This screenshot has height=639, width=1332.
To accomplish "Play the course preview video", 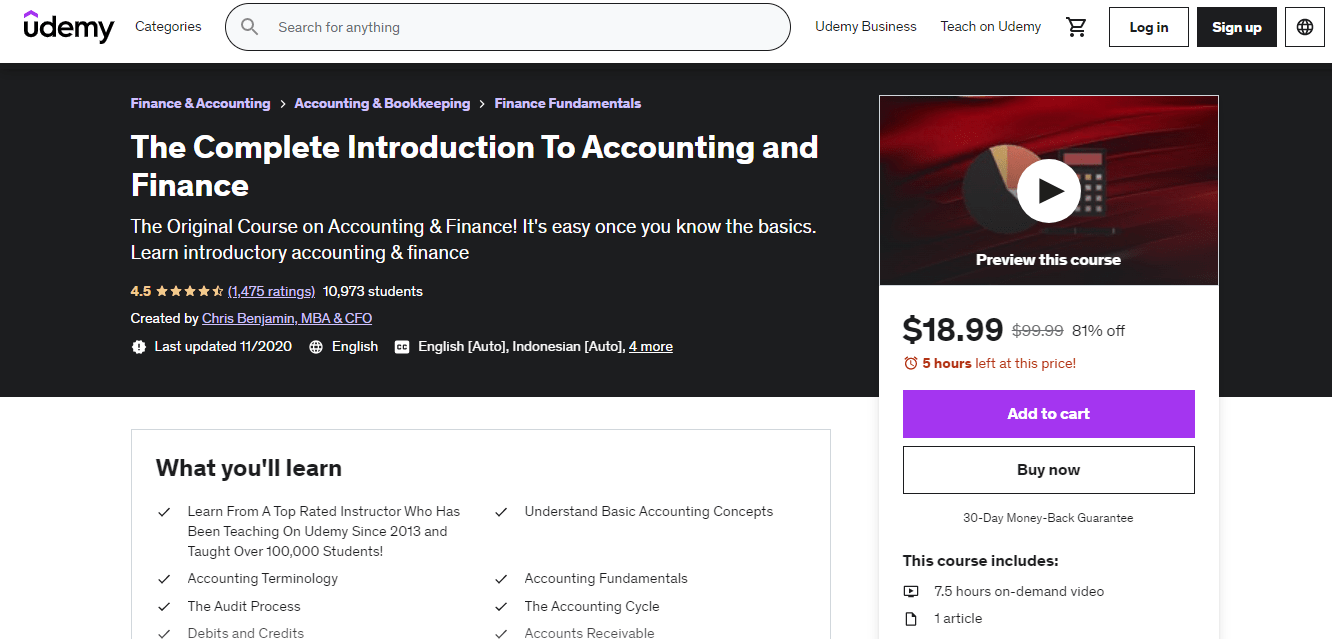I will point(1048,190).
